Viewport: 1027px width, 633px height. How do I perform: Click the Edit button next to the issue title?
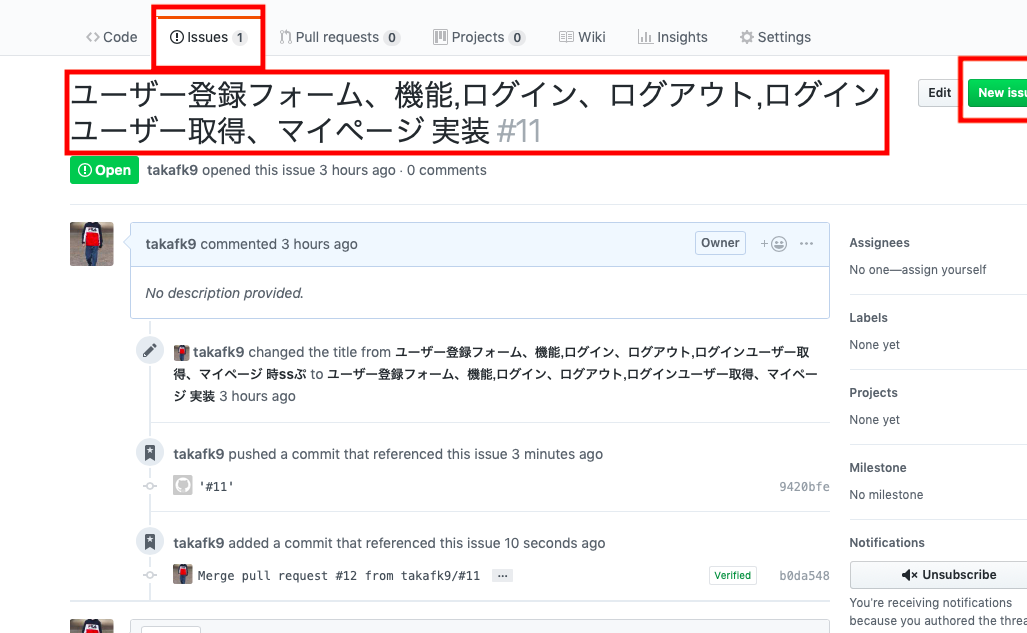tap(938, 92)
